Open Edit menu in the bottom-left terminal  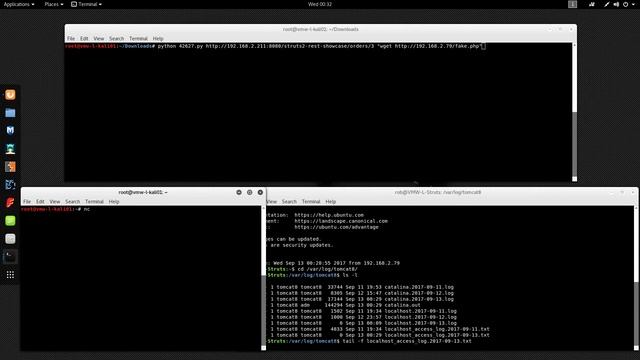40,202
